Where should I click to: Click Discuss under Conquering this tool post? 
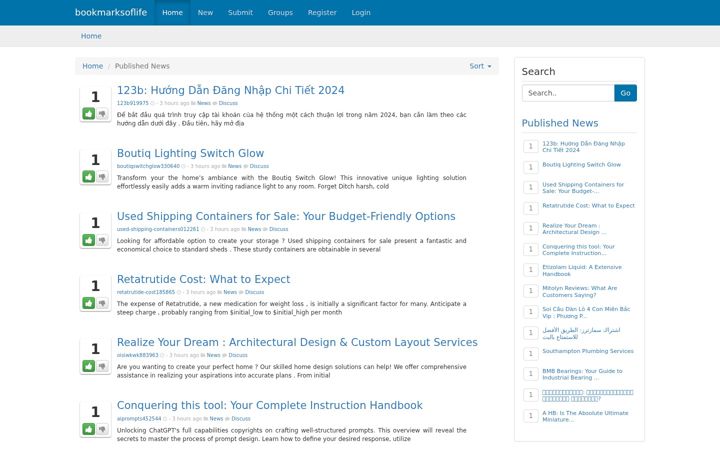pyautogui.click(x=241, y=419)
